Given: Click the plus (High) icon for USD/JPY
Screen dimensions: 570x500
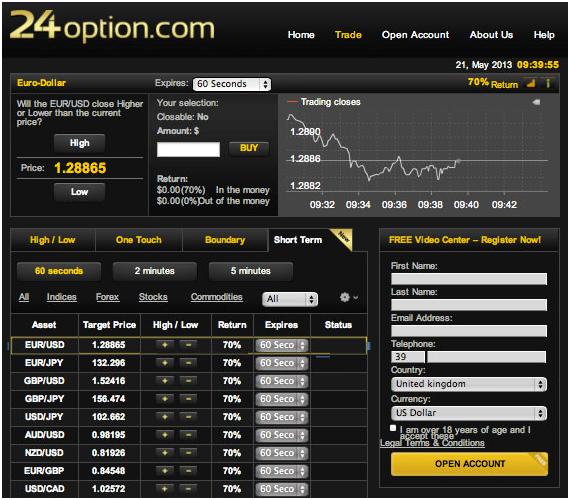Looking at the screenshot, I should click(165, 416).
